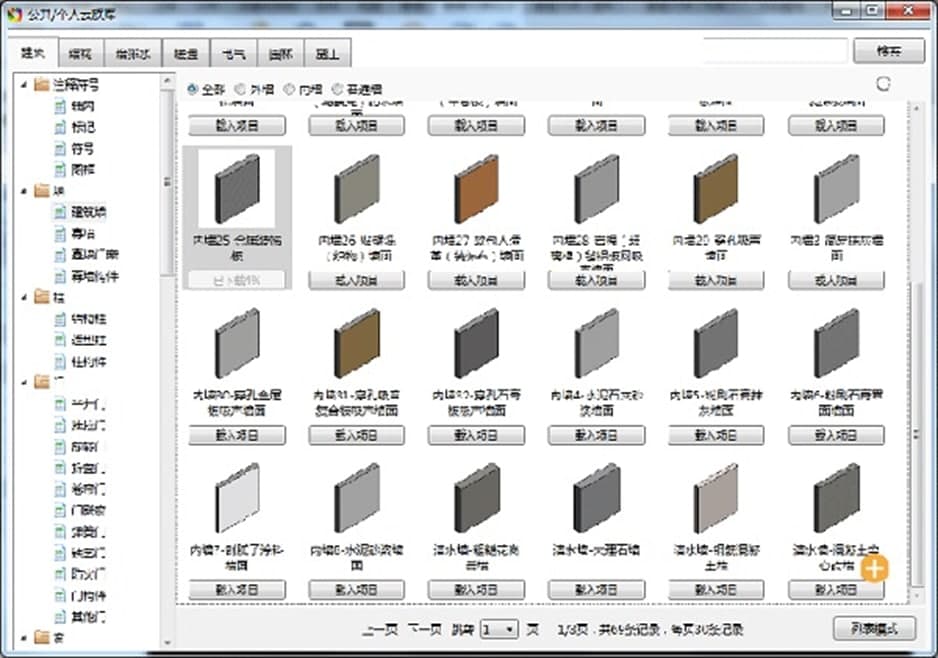Choose the 外墙 radio filter
Image resolution: width=938 pixels, height=658 pixels.
241,89
